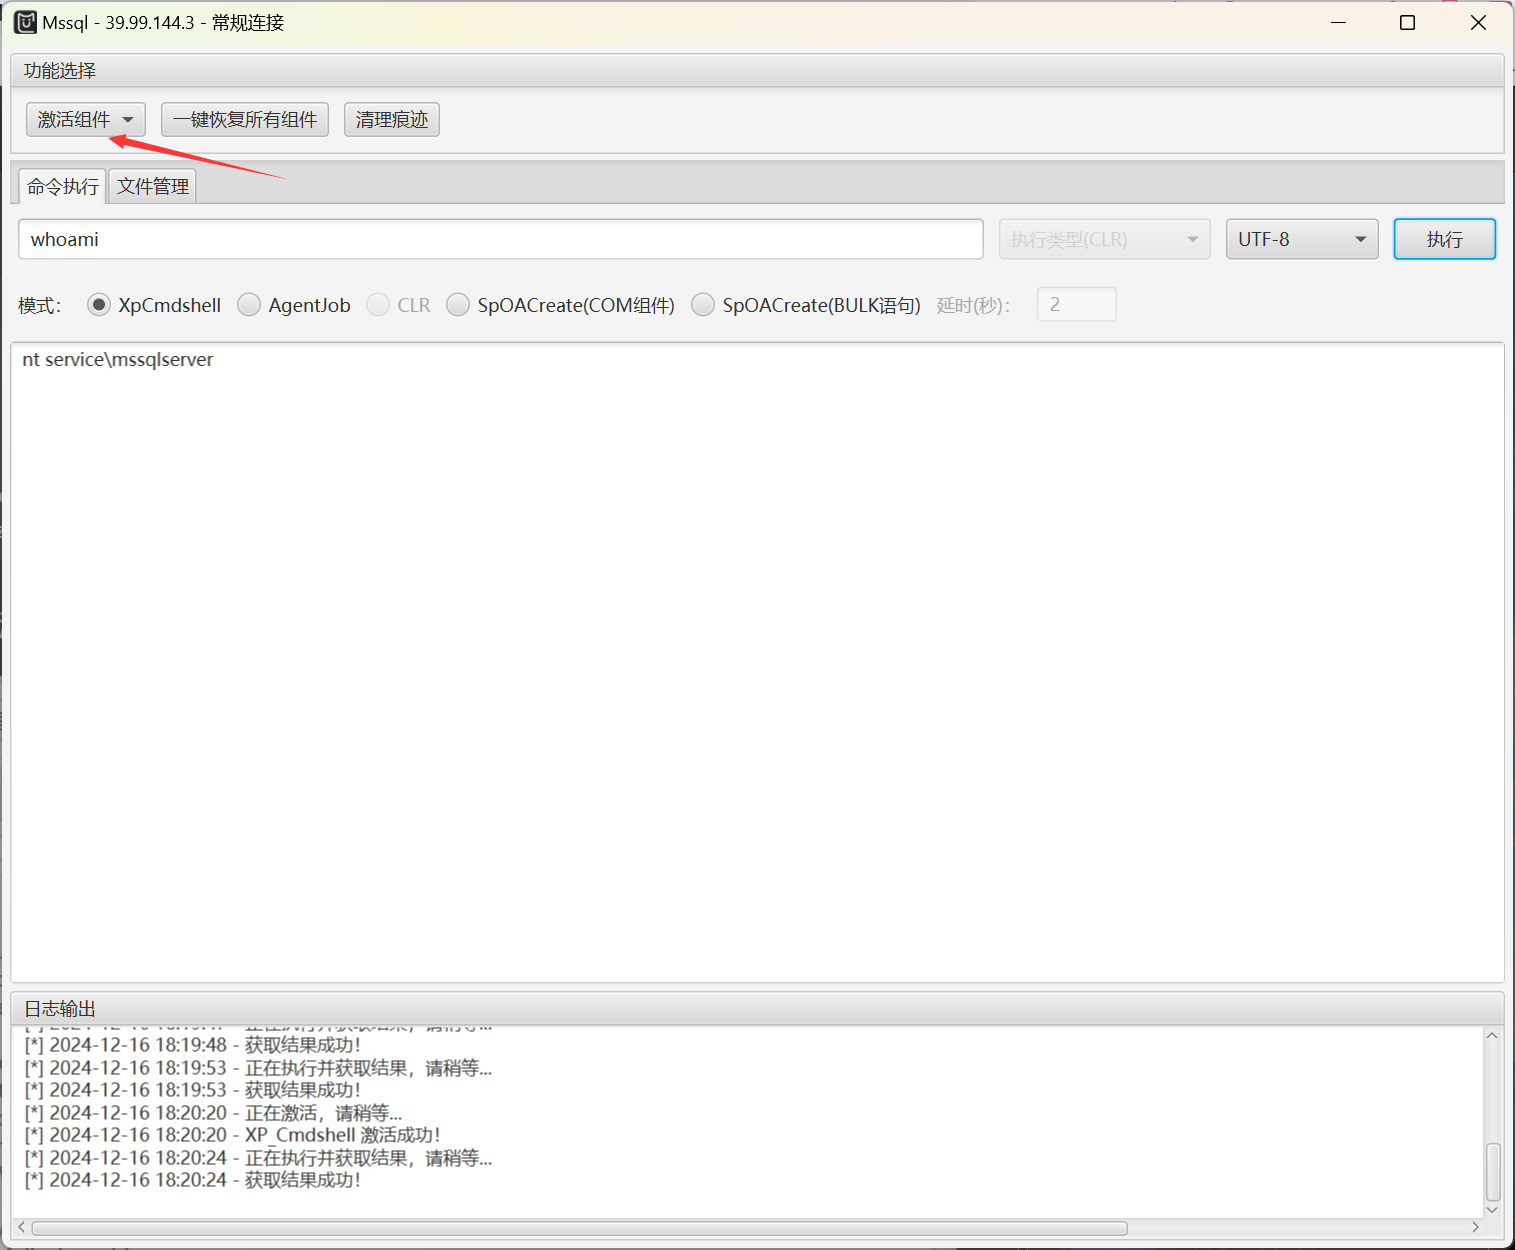
Task: Select the XpCmdshell mode radio button
Action: [x=98, y=305]
